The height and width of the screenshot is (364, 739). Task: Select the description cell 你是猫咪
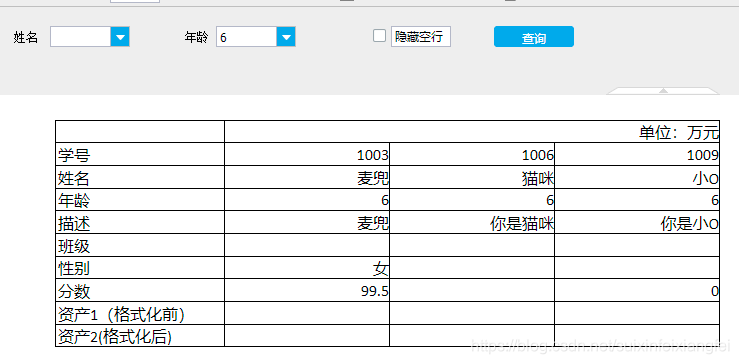tap(472, 223)
